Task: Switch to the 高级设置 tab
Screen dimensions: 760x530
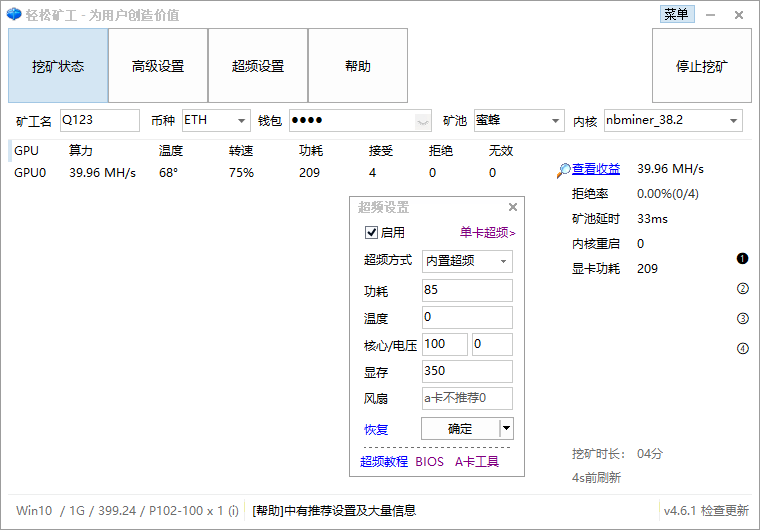Action: (x=158, y=66)
